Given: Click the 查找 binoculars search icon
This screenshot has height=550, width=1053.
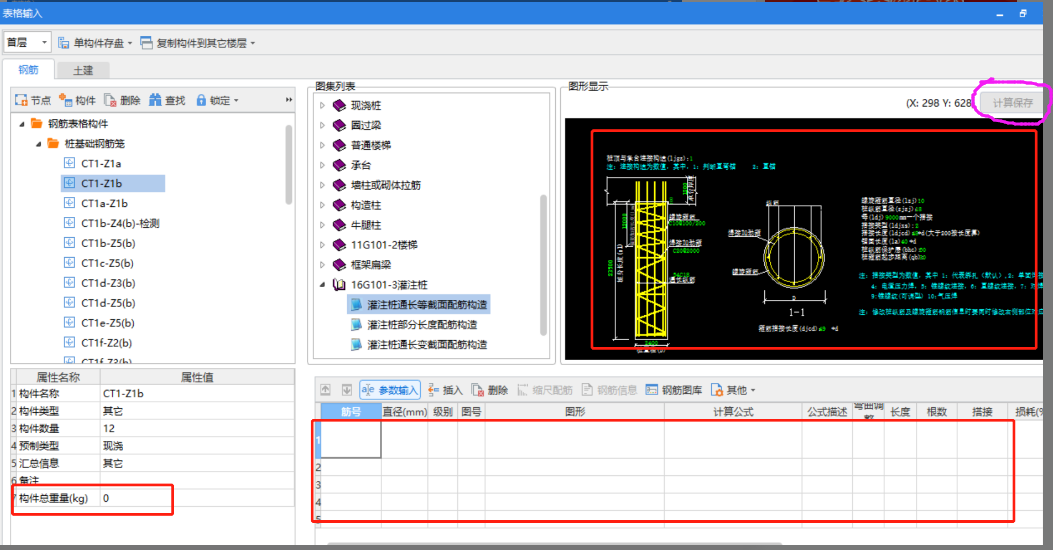Looking at the screenshot, I should point(155,100).
